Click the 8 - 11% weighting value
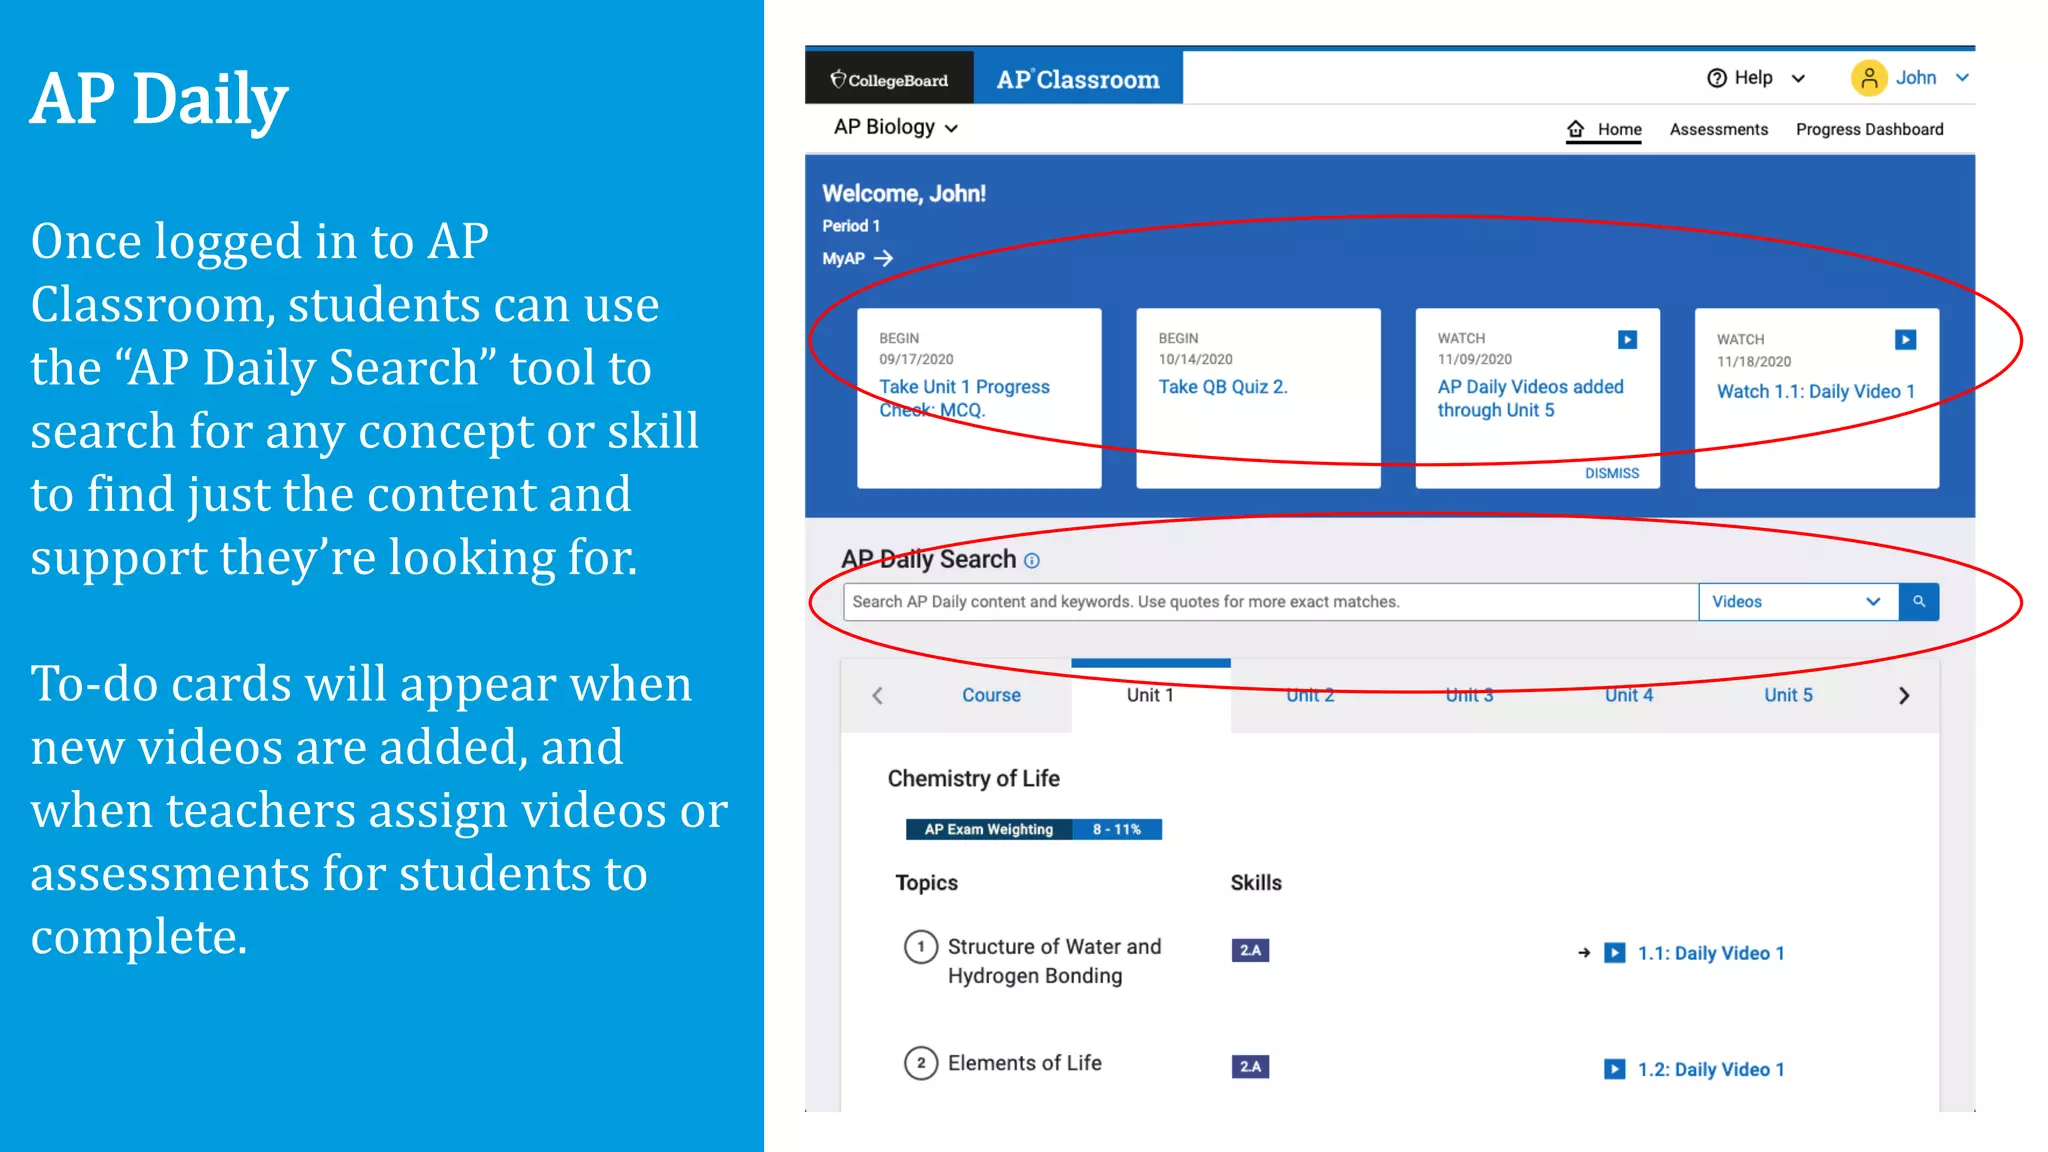 click(x=1116, y=829)
